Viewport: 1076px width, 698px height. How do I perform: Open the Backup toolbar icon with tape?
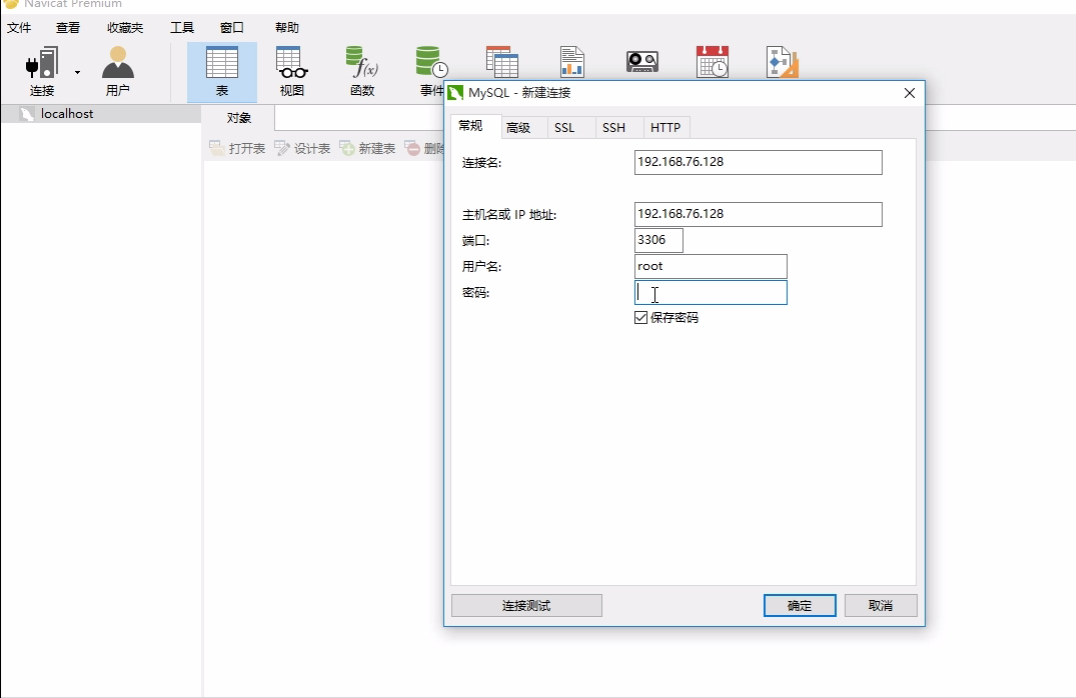(x=642, y=62)
